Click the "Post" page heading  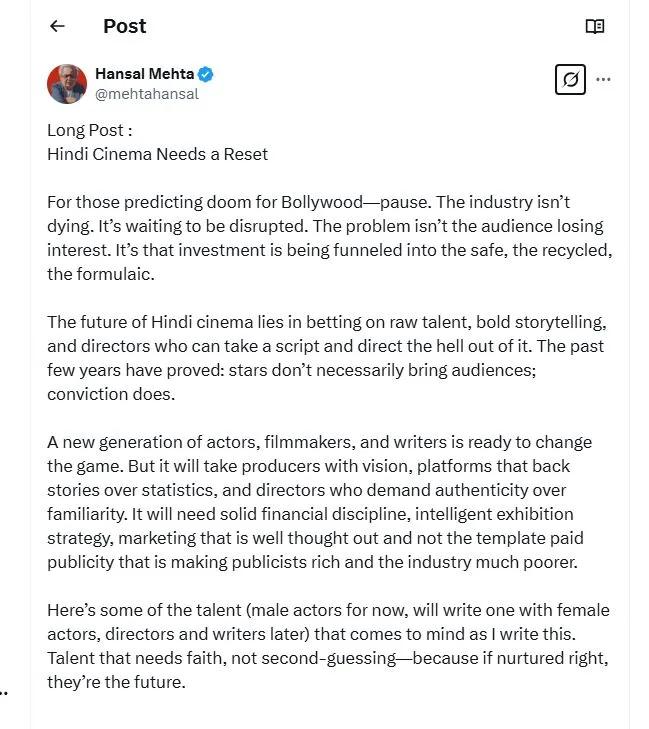124,27
